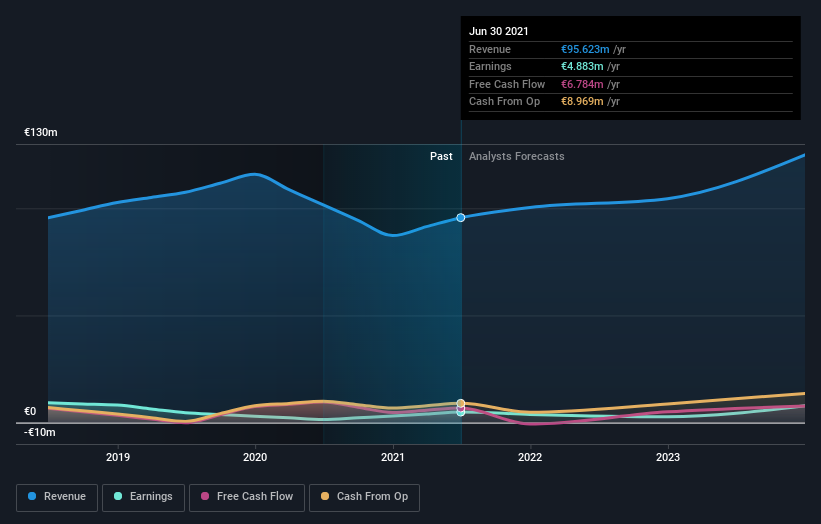Screen dimensions: 821x524
Task: Click the Analysts Forecasts label
Action: tap(516, 156)
